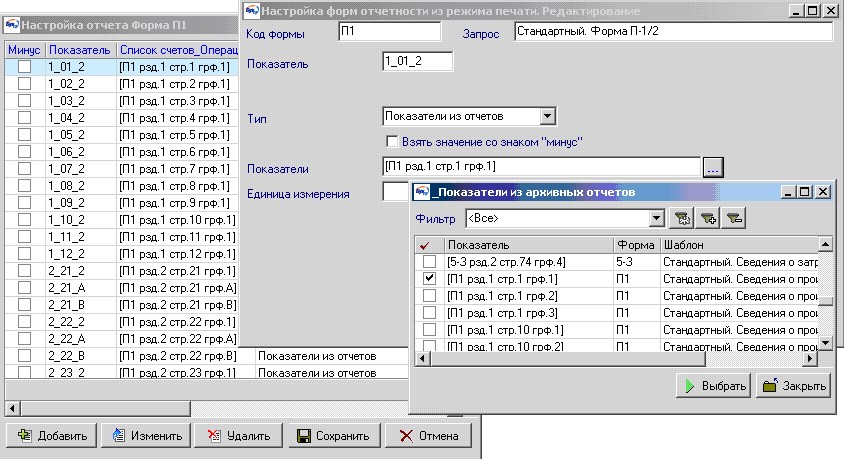844x459 pixels.
Task: Click the list's scroll down arrow
Action: (825, 342)
